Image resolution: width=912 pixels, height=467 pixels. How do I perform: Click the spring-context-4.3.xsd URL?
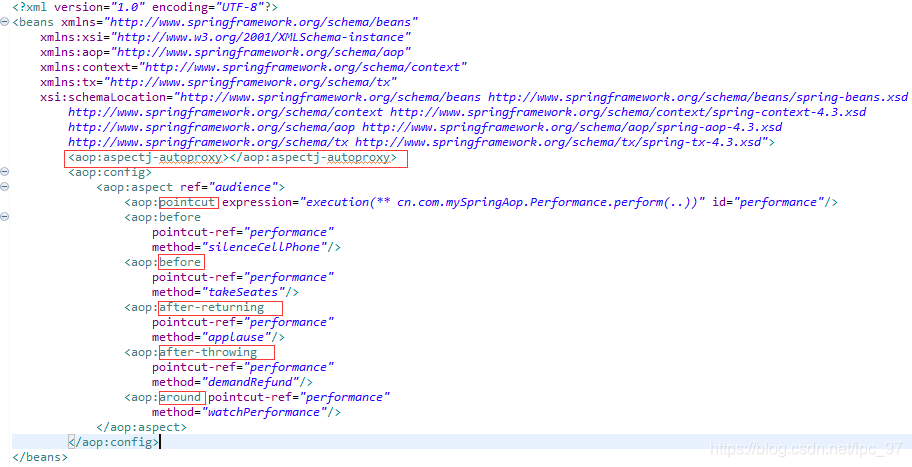[x=628, y=112]
